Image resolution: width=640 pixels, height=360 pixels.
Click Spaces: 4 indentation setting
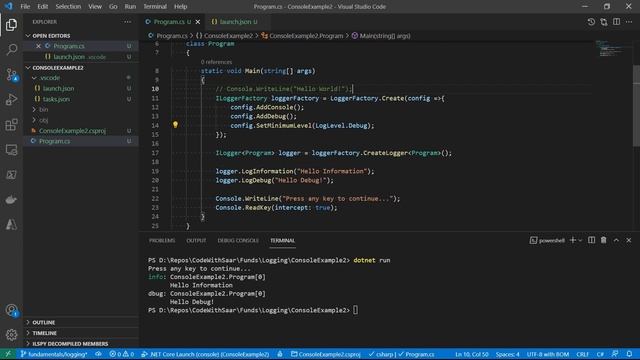click(x=508, y=354)
